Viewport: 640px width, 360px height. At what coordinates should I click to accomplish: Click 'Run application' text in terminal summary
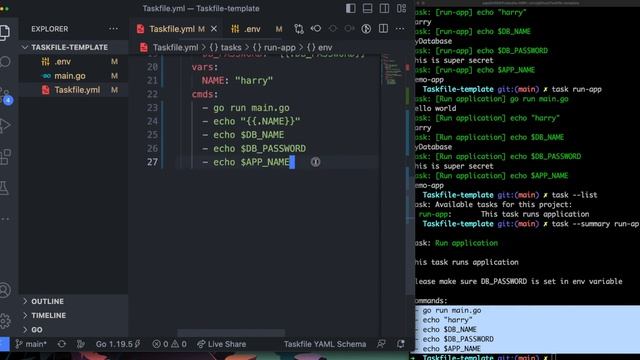(x=466, y=243)
